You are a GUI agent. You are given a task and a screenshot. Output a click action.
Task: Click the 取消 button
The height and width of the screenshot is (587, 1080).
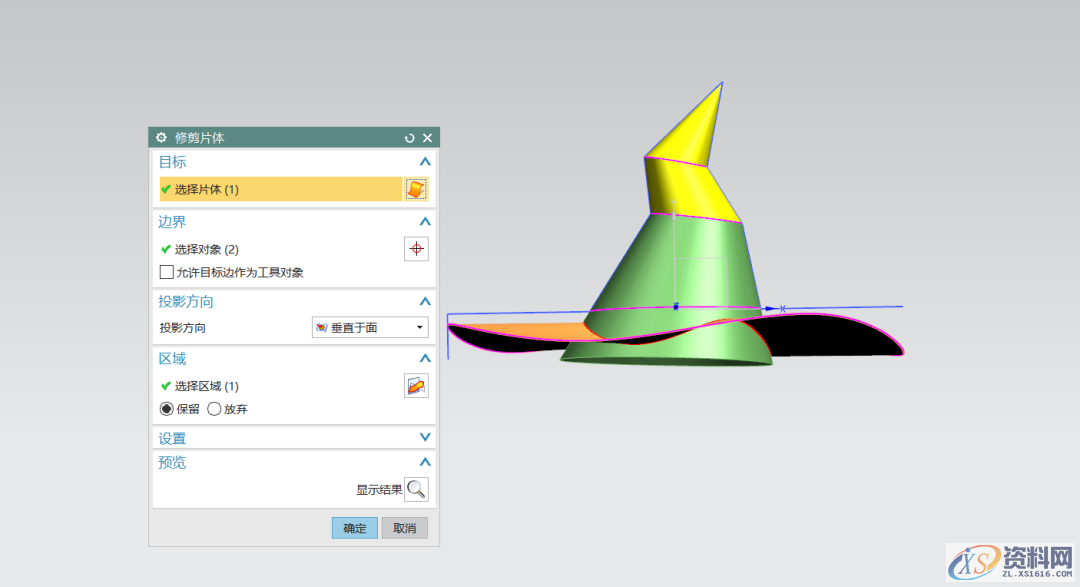coord(404,528)
